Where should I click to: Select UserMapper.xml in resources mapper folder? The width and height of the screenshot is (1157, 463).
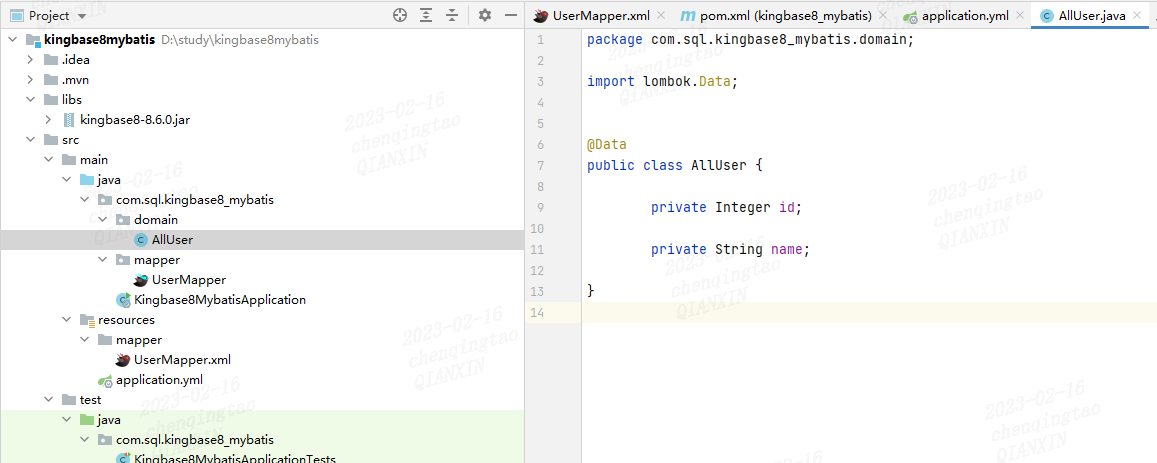tap(182, 360)
